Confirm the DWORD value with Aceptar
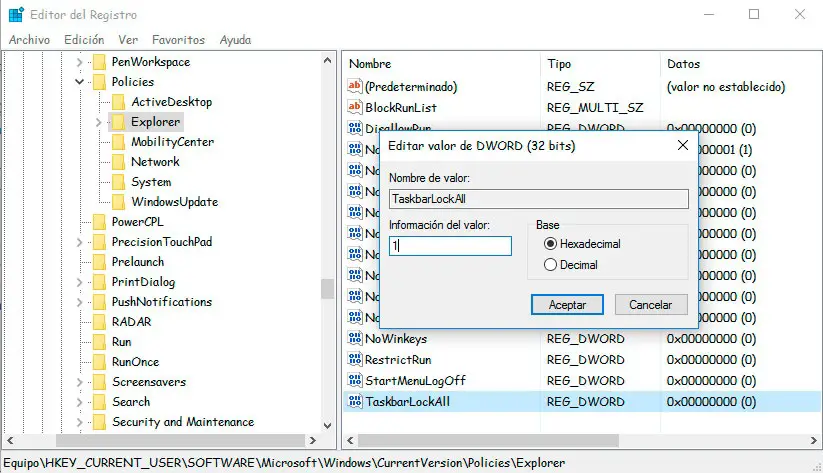823x473 pixels. (x=567, y=304)
